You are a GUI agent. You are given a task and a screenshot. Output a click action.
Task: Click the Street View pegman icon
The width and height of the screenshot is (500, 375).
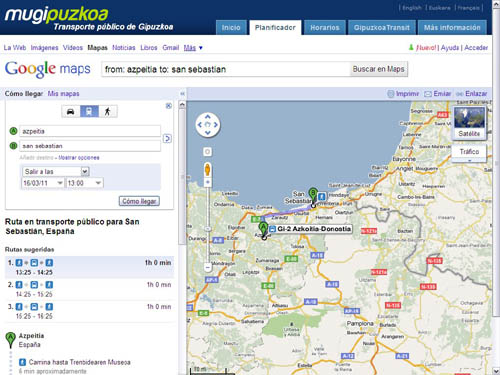tap(207, 170)
